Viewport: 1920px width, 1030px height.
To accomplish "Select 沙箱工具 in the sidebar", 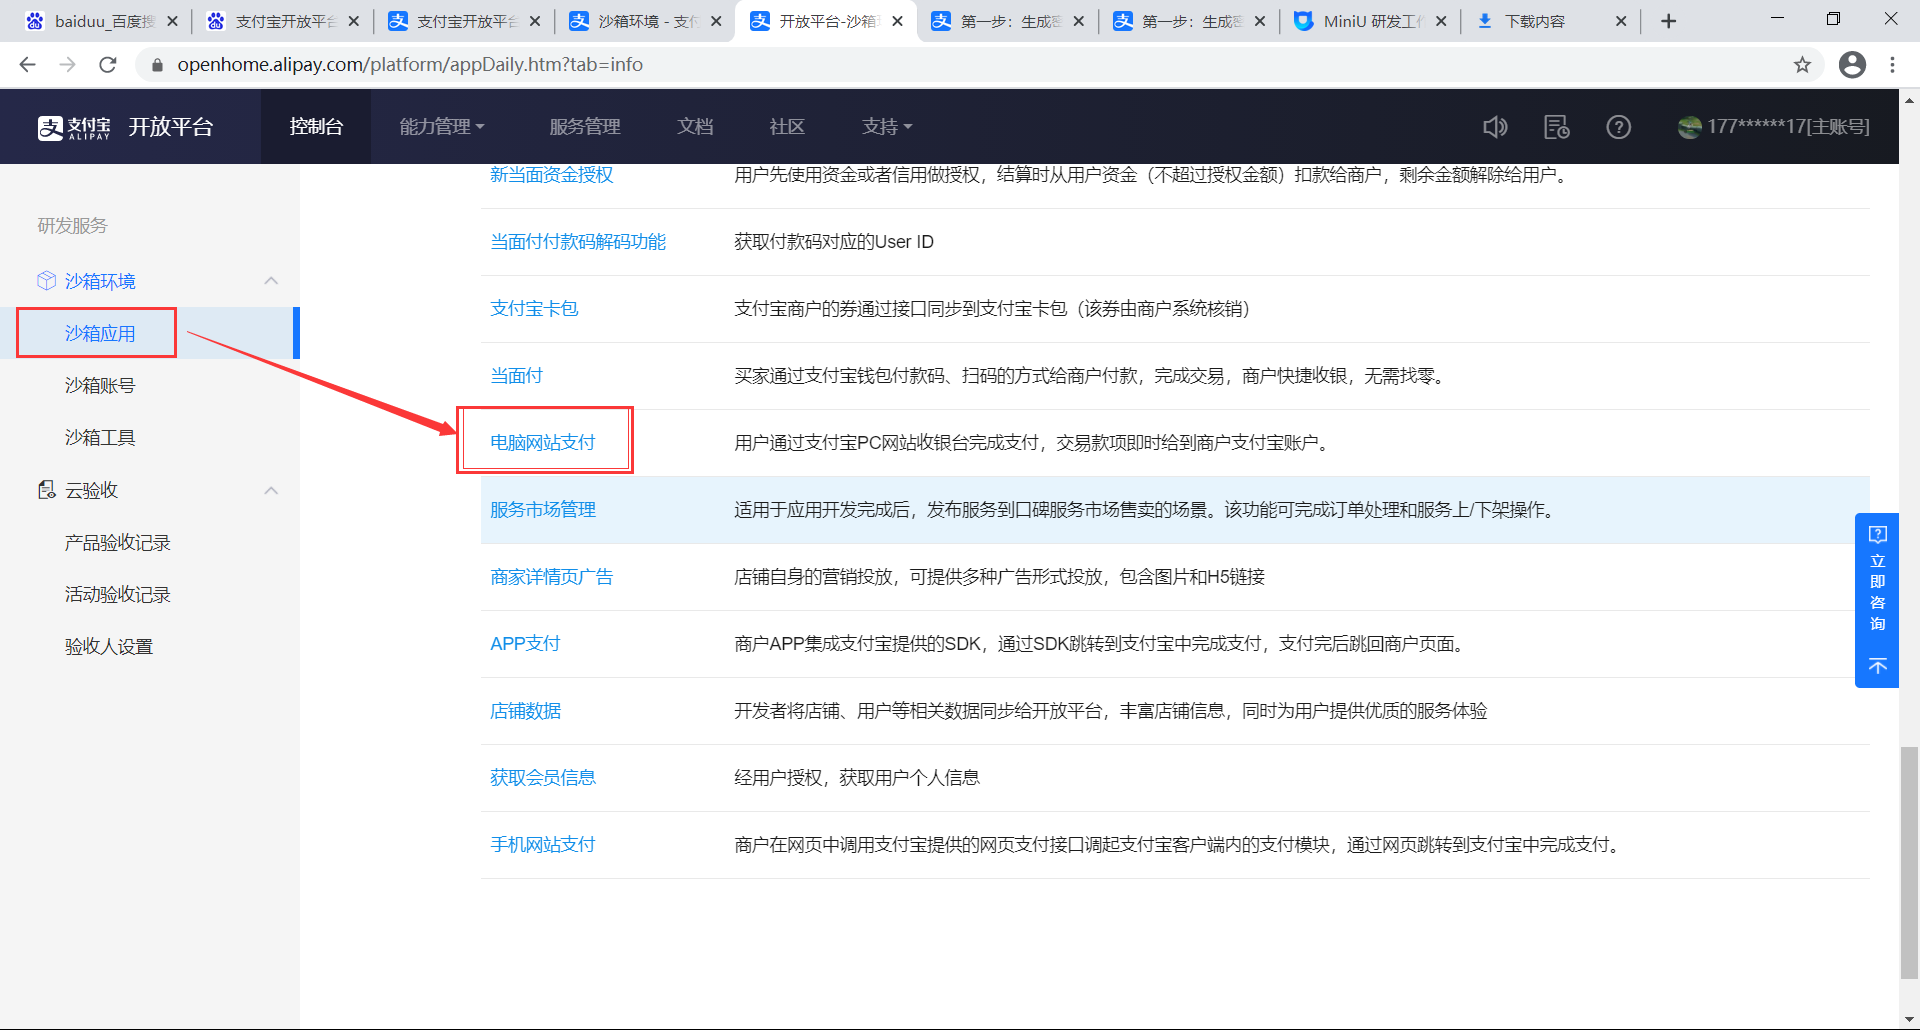I will point(100,438).
